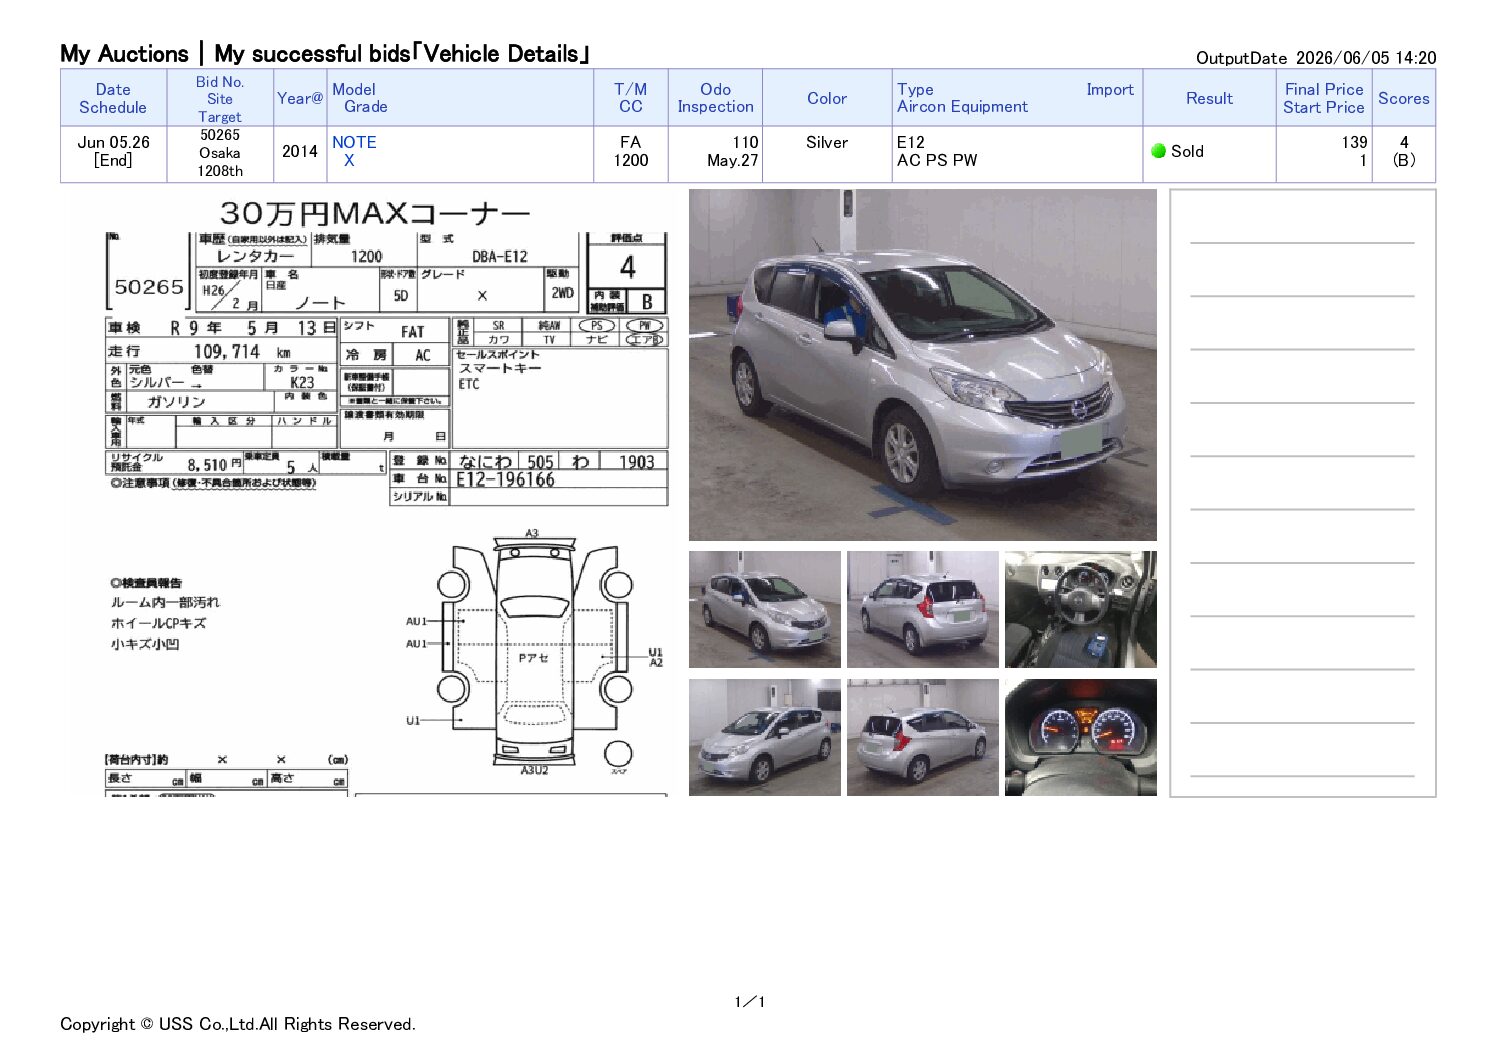Select the FA 1200 transmission cell

point(631,154)
